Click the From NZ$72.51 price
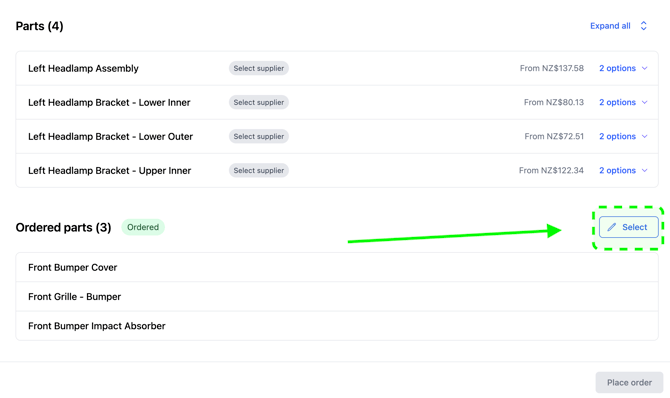670x398 pixels. click(x=554, y=136)
